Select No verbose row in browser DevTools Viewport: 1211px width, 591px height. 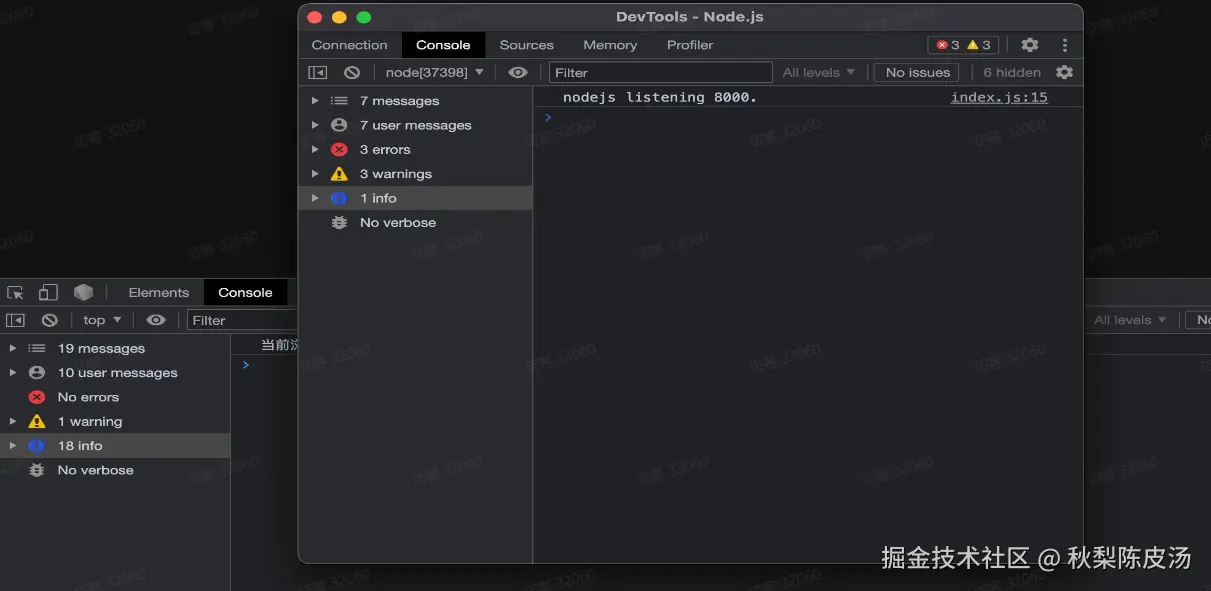pyautogui.click(x=115, y=470)
